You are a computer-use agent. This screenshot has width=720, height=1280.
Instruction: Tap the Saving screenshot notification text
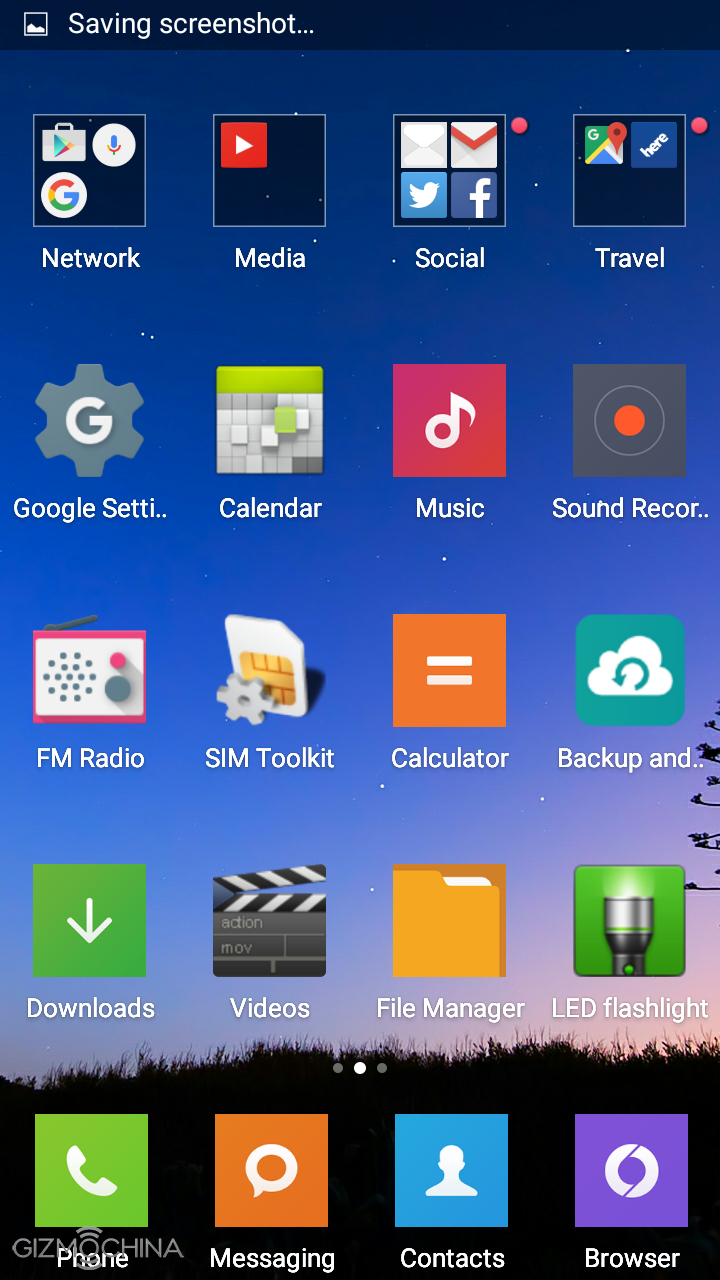(x=191, y=25)
